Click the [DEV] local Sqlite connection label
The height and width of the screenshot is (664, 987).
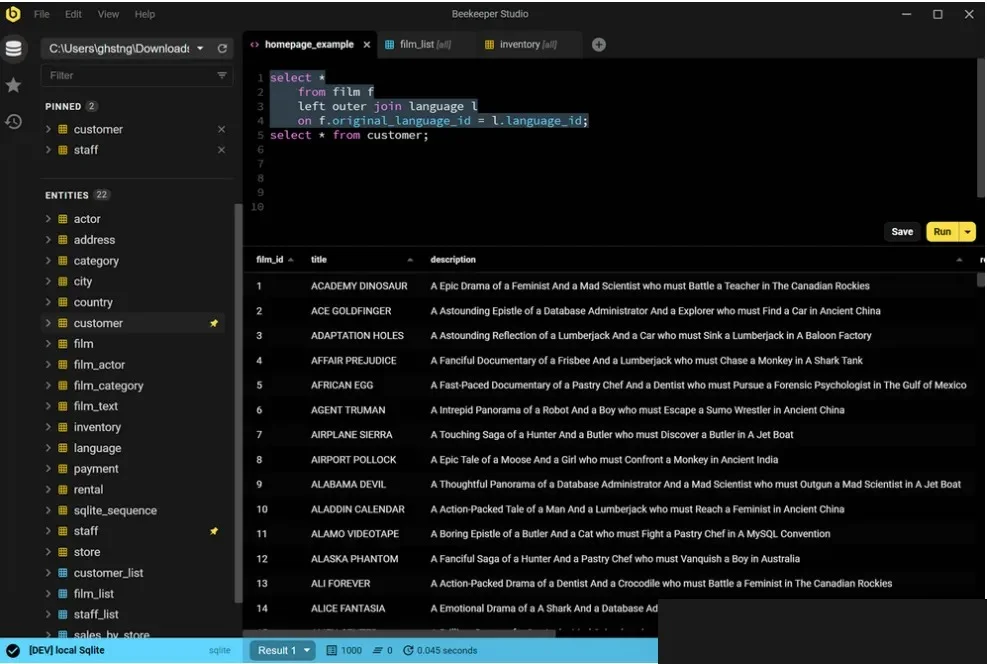tap(67, 650)
